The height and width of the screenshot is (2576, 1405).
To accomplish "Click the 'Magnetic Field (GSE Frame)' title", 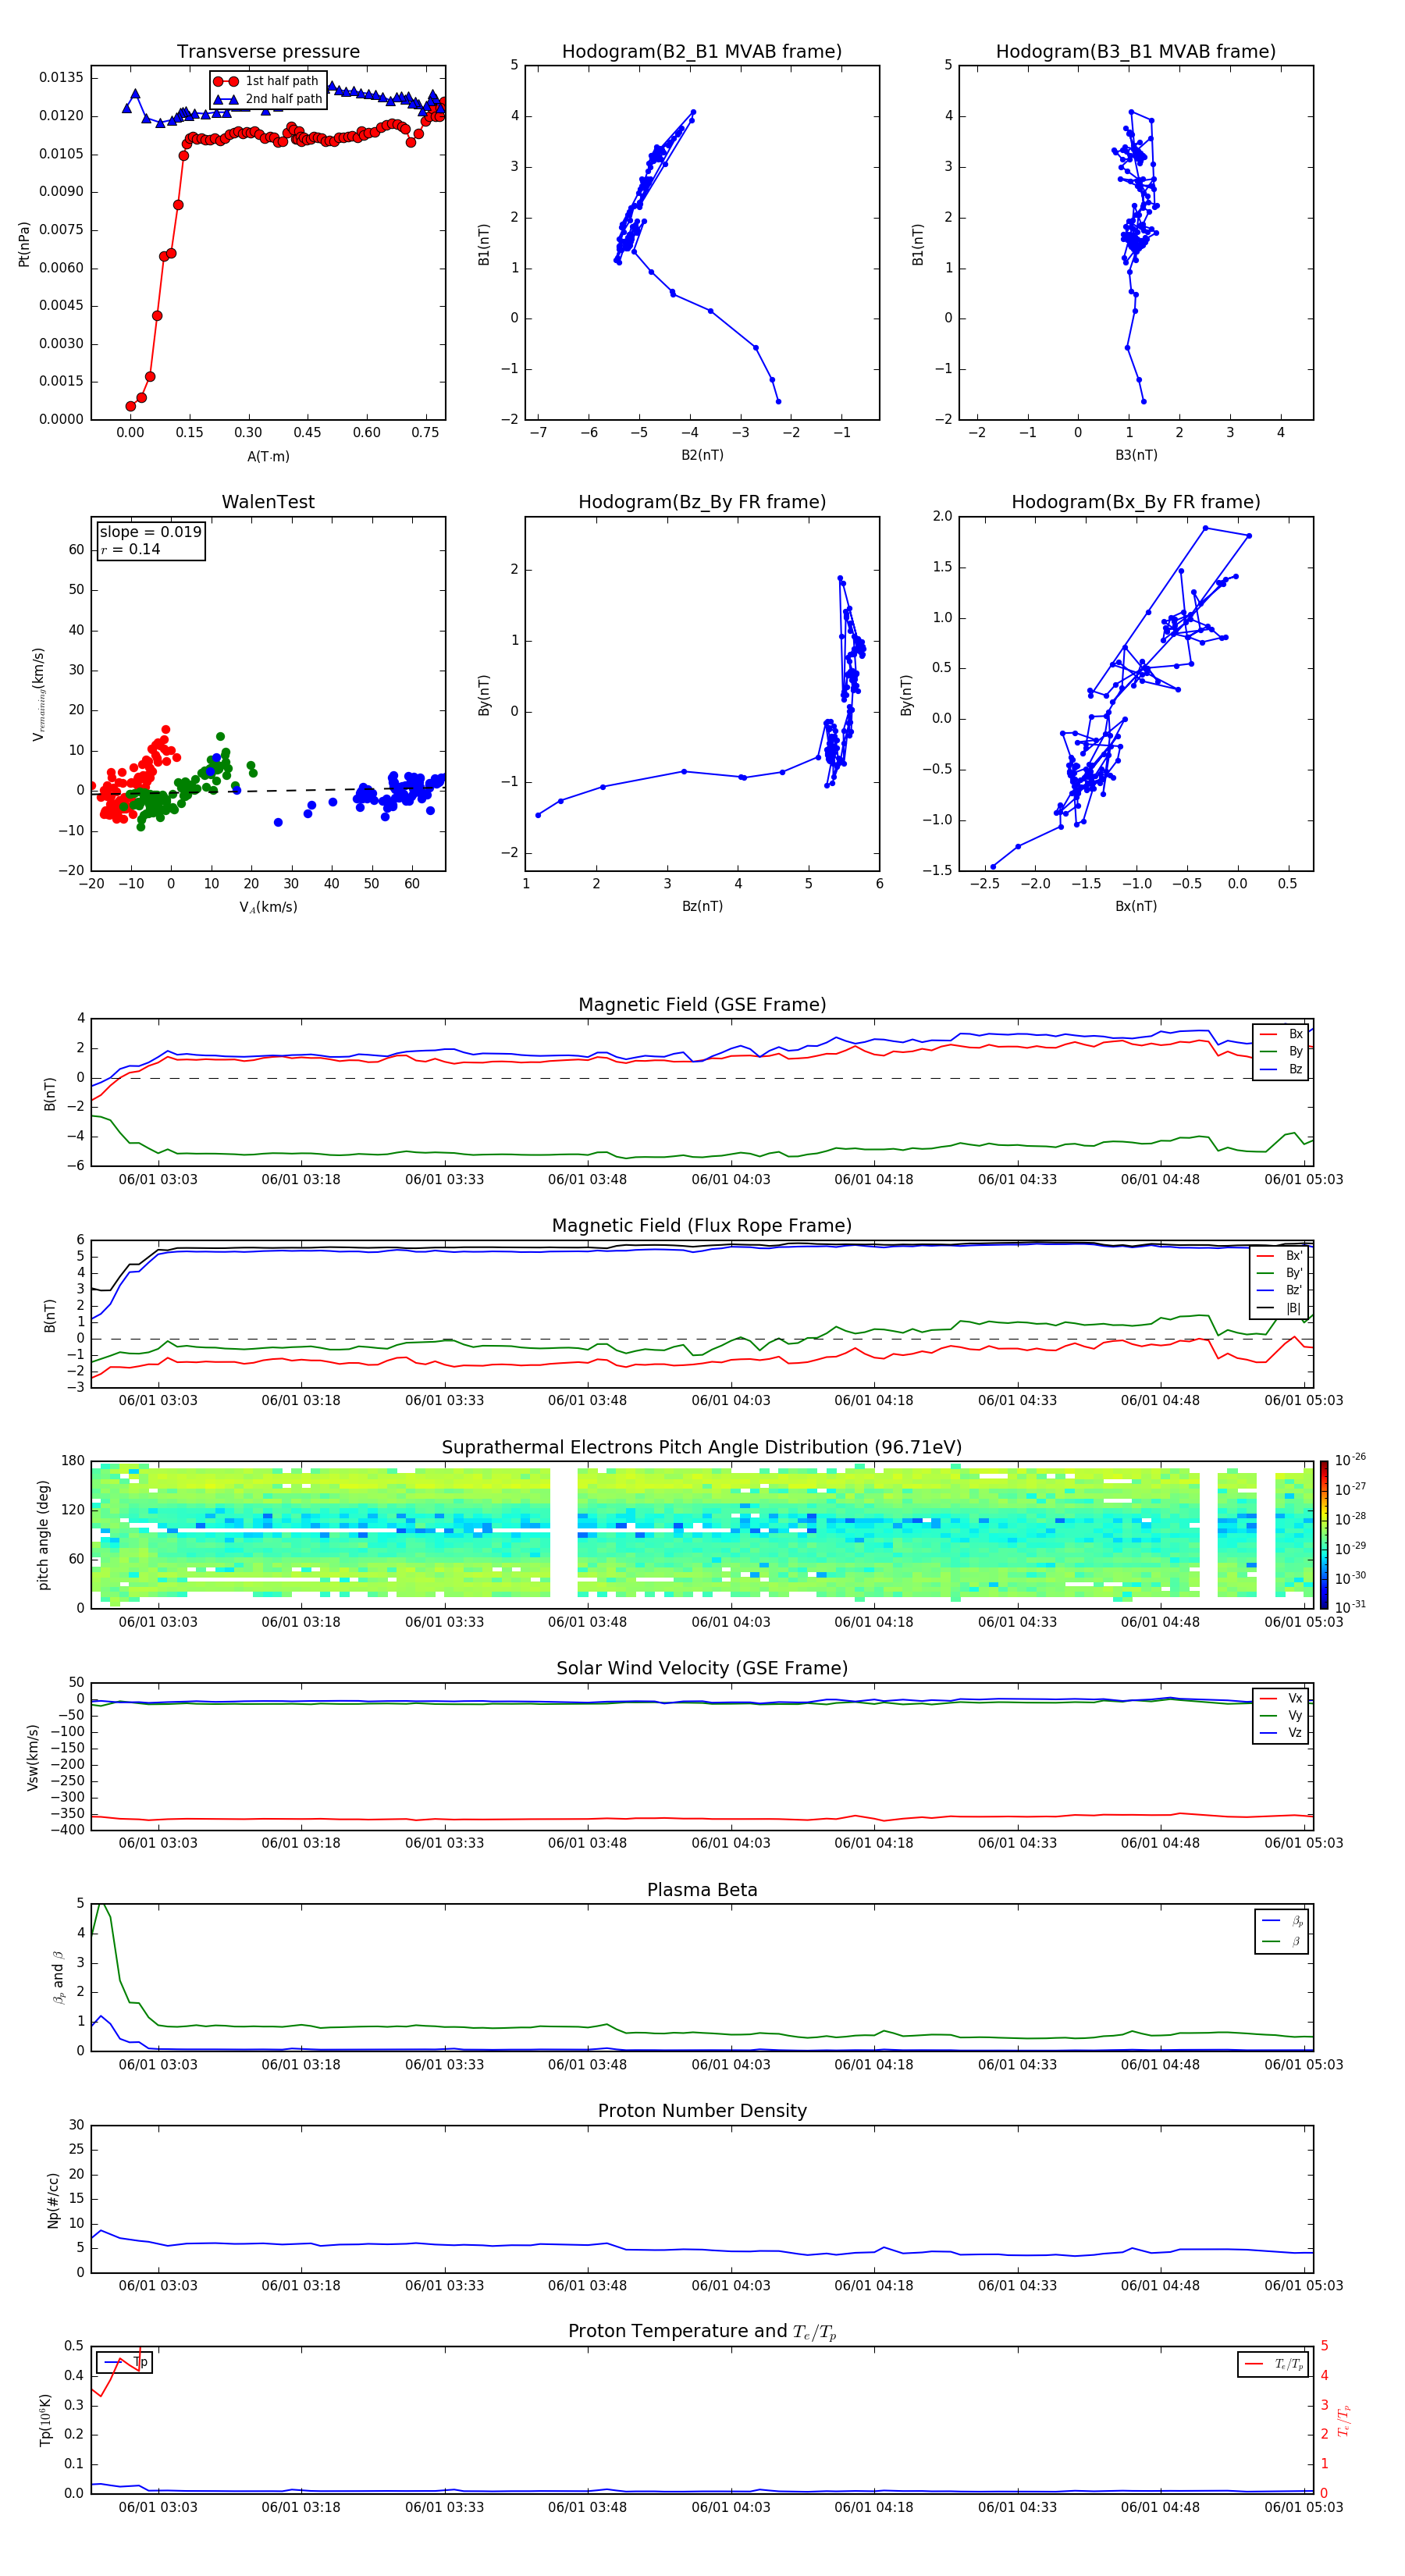I will tap(702, 1005).
